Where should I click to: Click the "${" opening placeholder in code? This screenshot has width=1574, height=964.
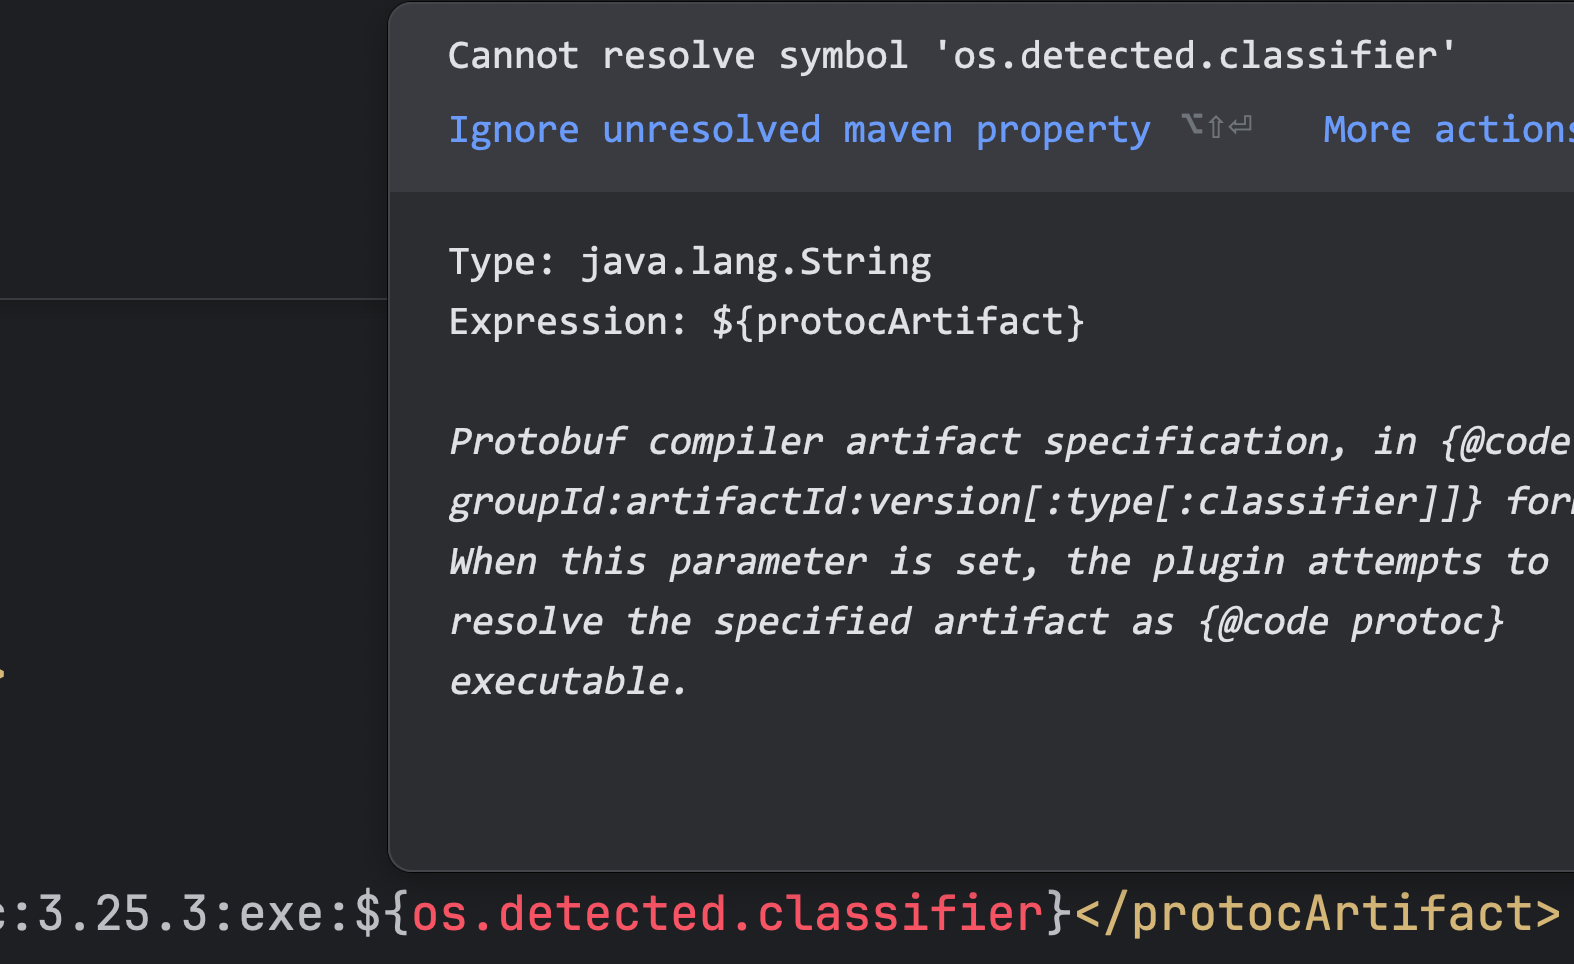[x=382, y=913]
